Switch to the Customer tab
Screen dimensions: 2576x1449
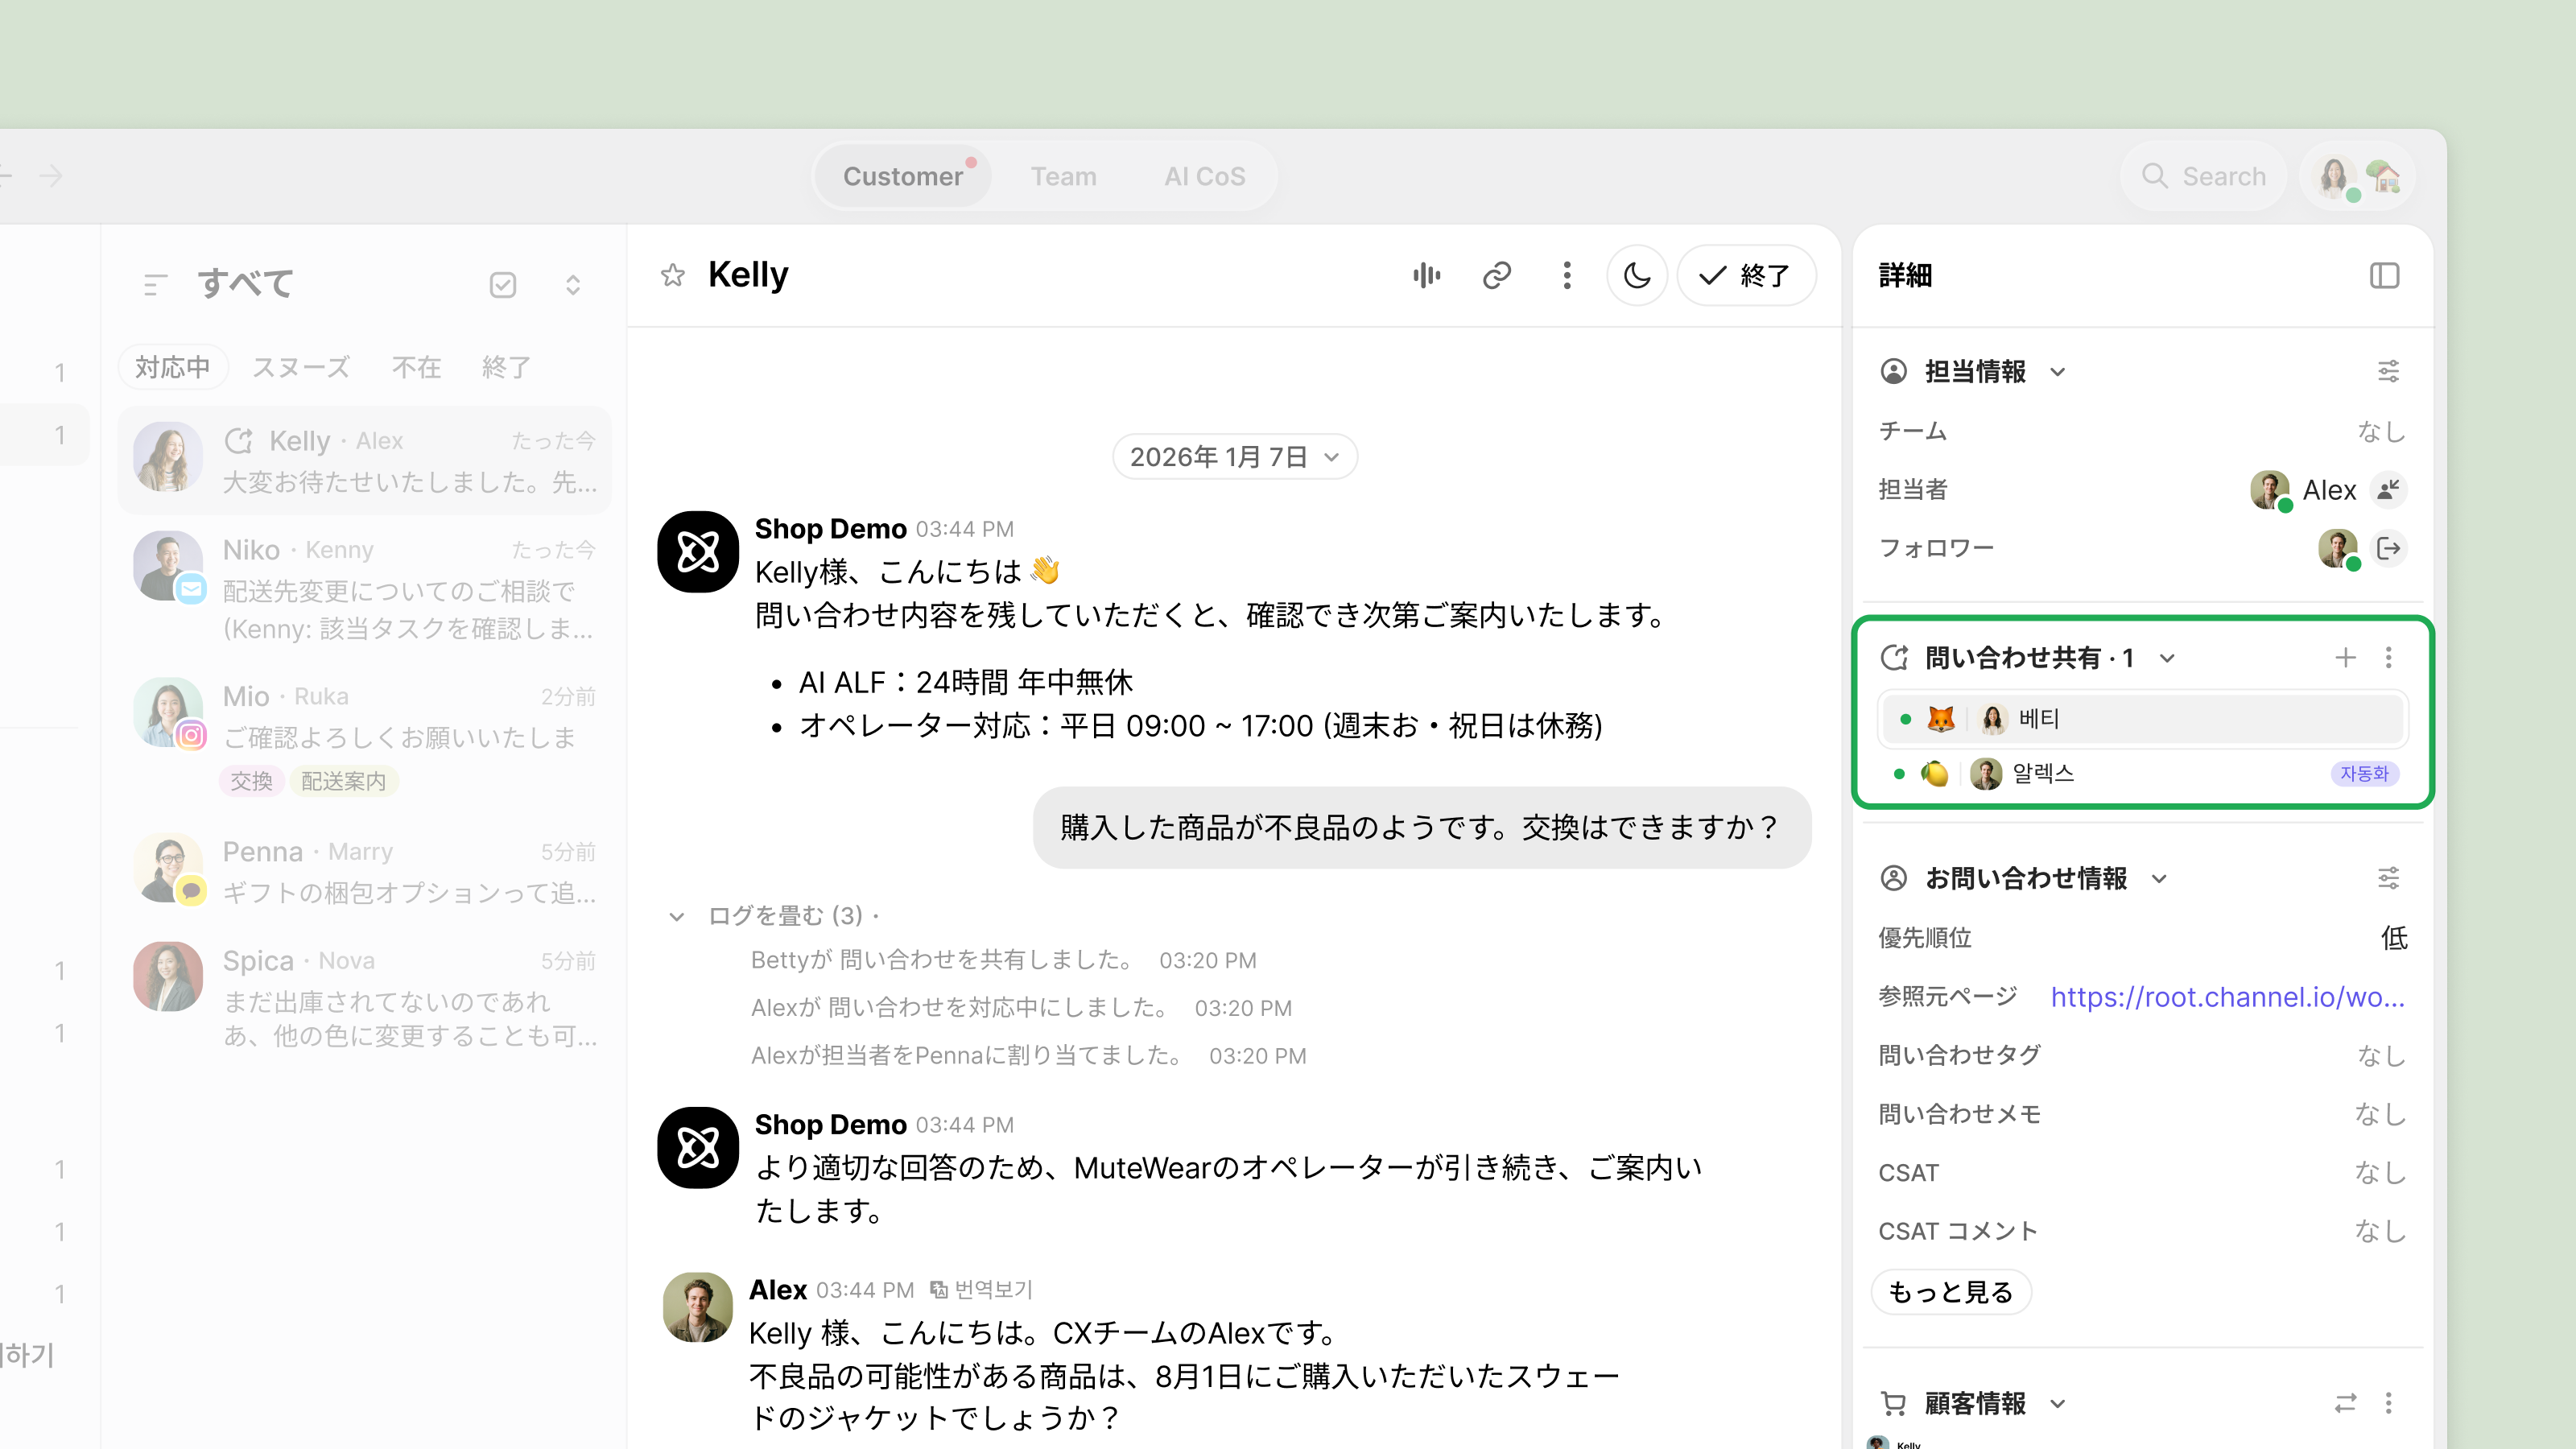(x=903, y=176)
